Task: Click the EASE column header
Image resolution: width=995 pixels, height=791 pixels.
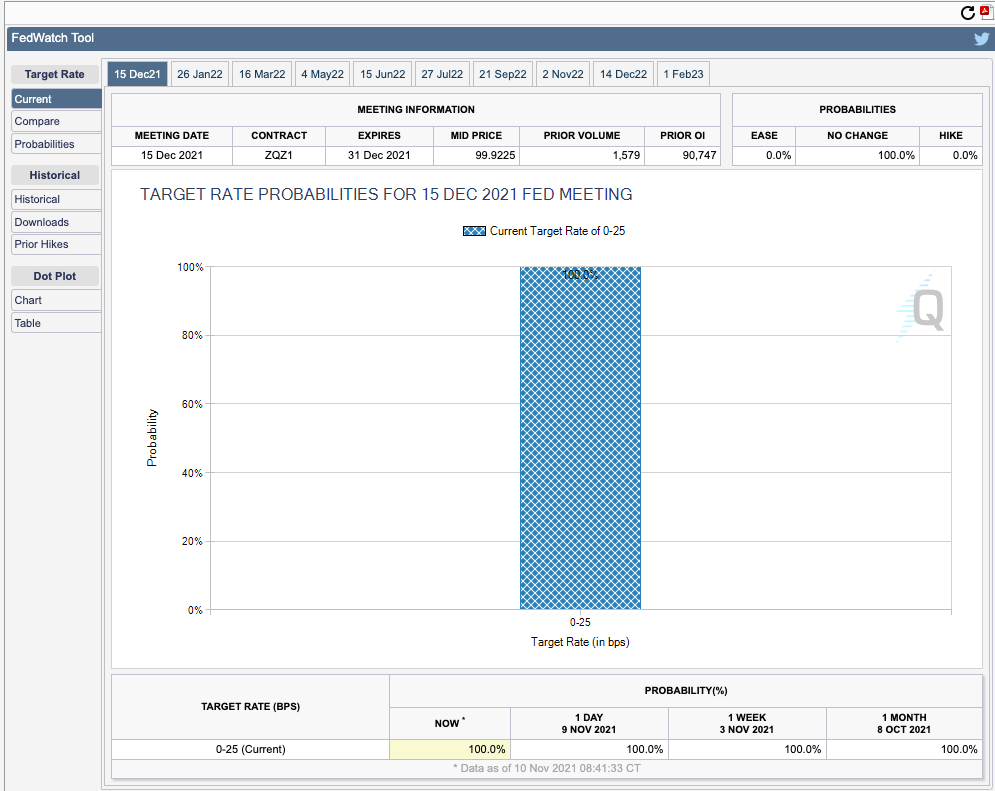Action: tap(764, 136)
